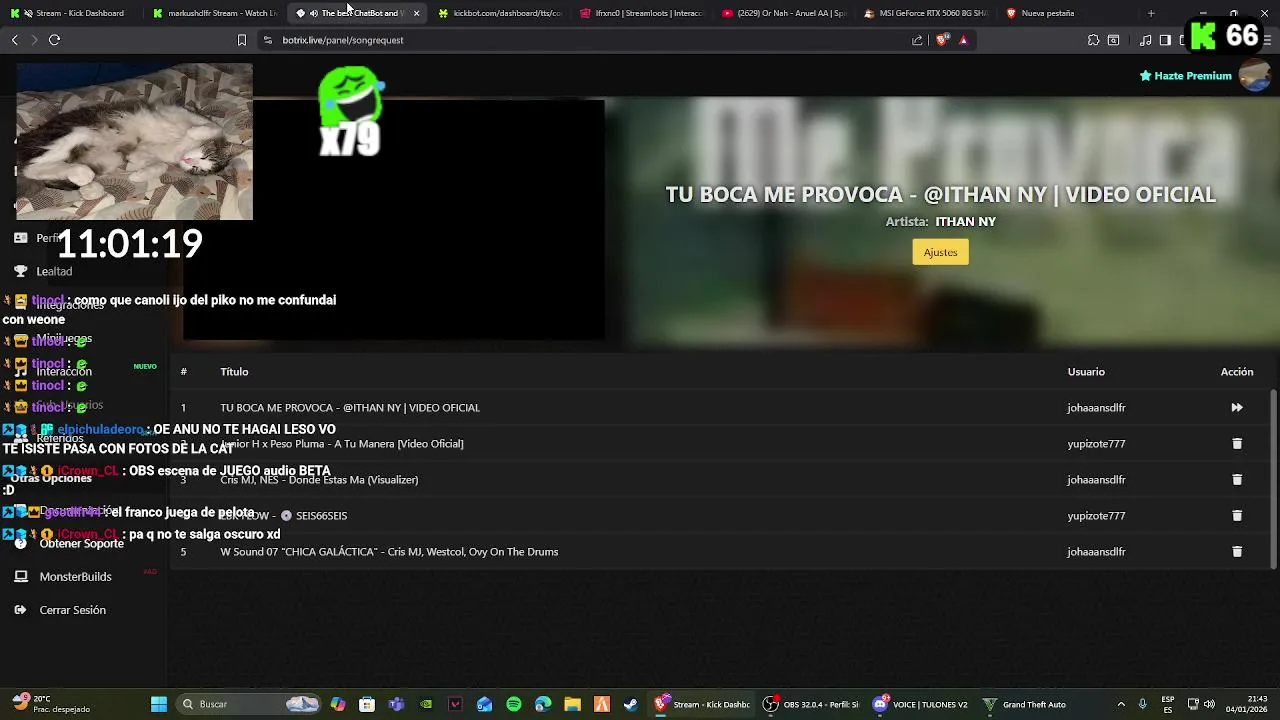Open the Discord VOICE | TULONES V2 taskbar window
The width and height of the screenshot is (1280, 720).
coord(920,704)
